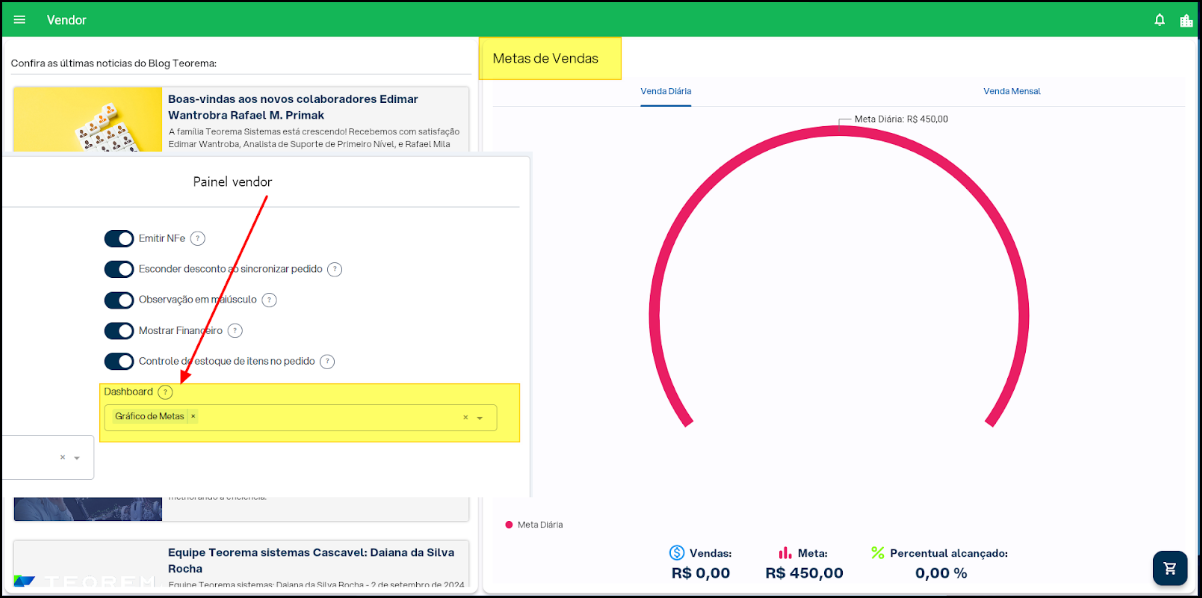Image resolution: width=1202 pixels, height=598 pixels.
Task: Toggle Esconder desconto ao sincronizar pedido
Action: (x=119, y=269)
